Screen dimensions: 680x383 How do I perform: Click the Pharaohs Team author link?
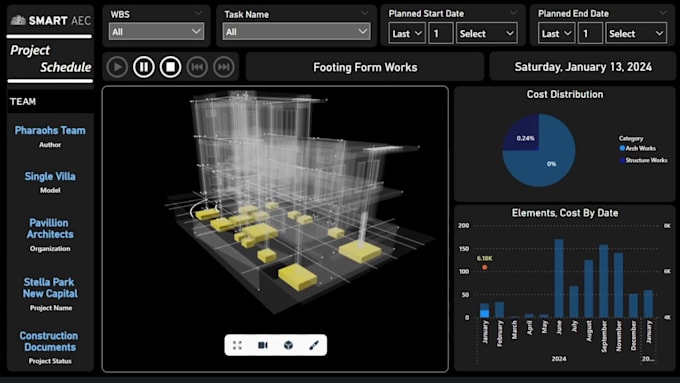[50, 131]
